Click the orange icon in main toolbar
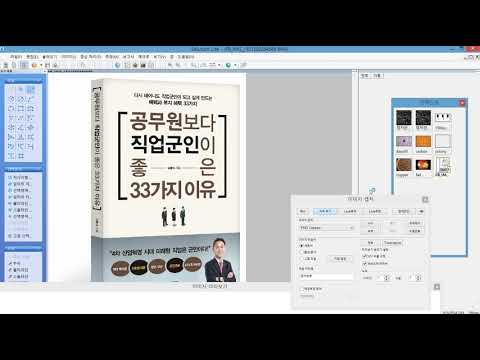 coord(34,65)
